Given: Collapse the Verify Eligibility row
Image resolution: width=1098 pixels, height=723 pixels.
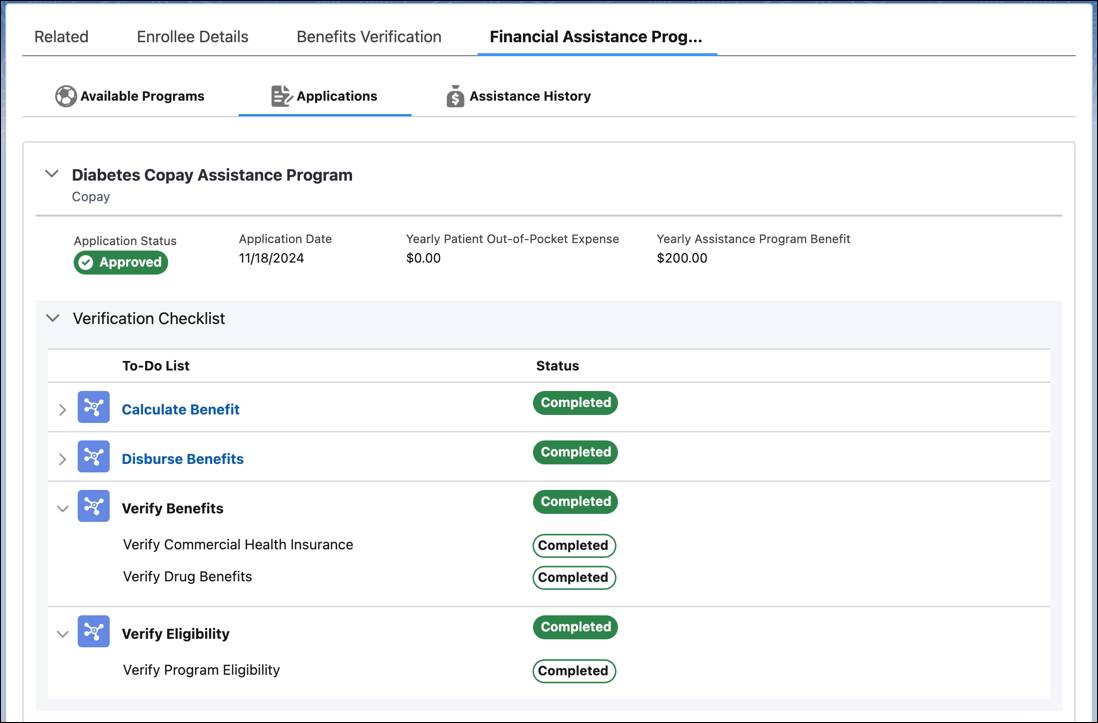Looking at the screenshot, I should (x=62, y=634).
